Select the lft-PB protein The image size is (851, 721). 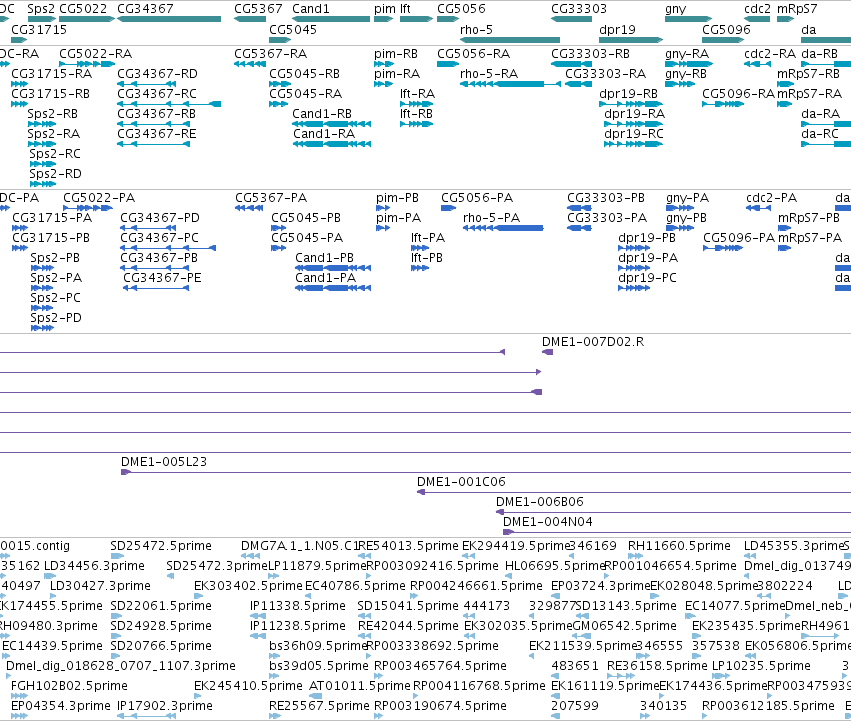pyautogui.click(x=420, y=268)
